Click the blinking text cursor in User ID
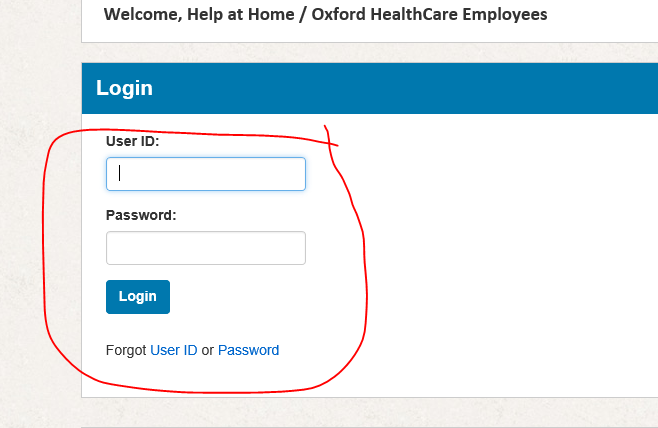Screen dimensions: 658x428 pos(120,173)
